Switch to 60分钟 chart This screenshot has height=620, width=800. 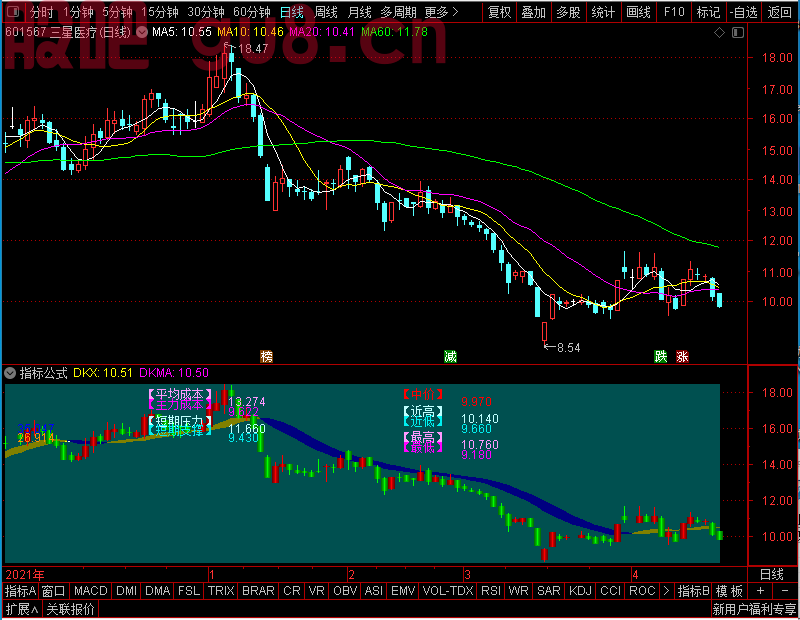(252, 12)
